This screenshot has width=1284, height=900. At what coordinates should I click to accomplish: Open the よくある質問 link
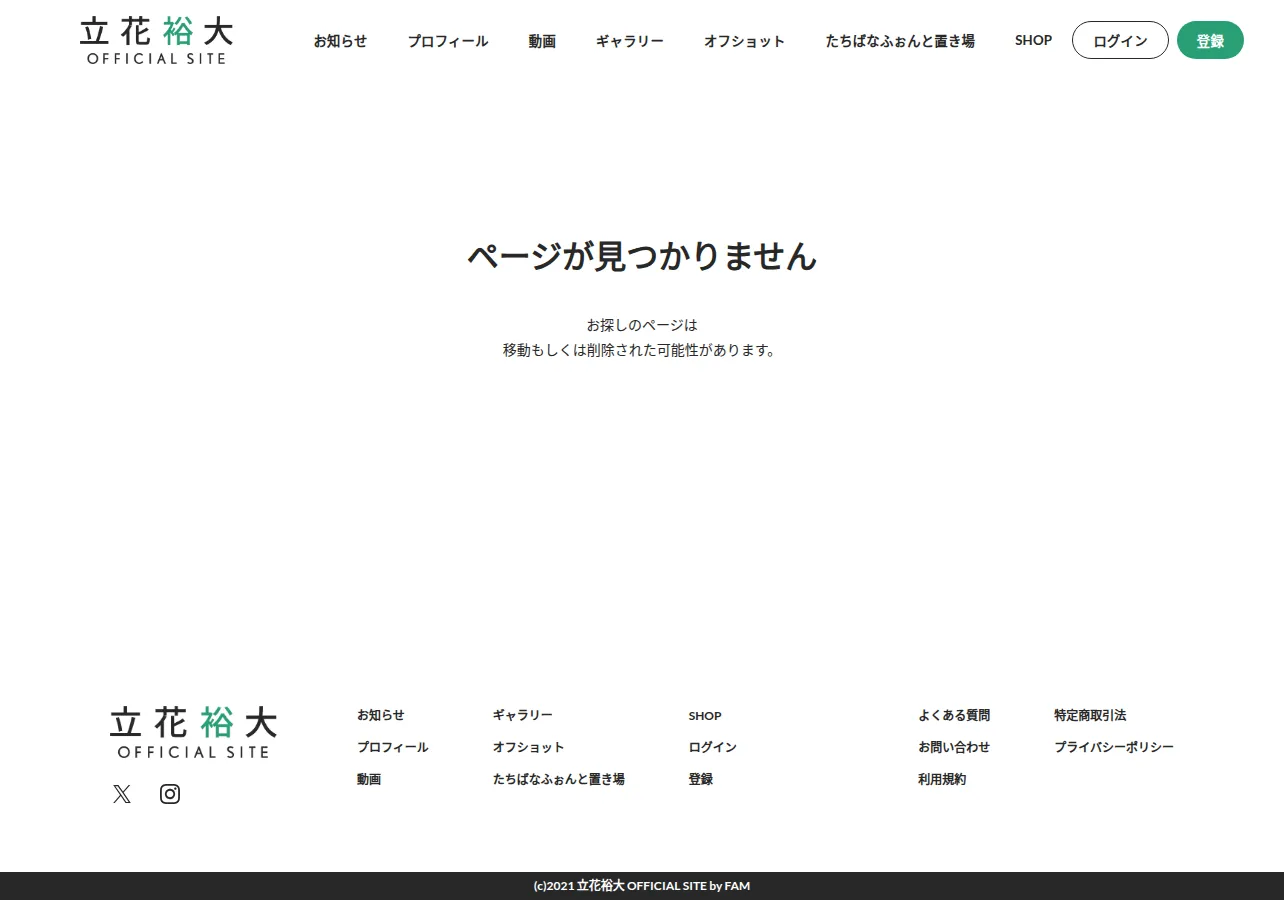[954, 715]
